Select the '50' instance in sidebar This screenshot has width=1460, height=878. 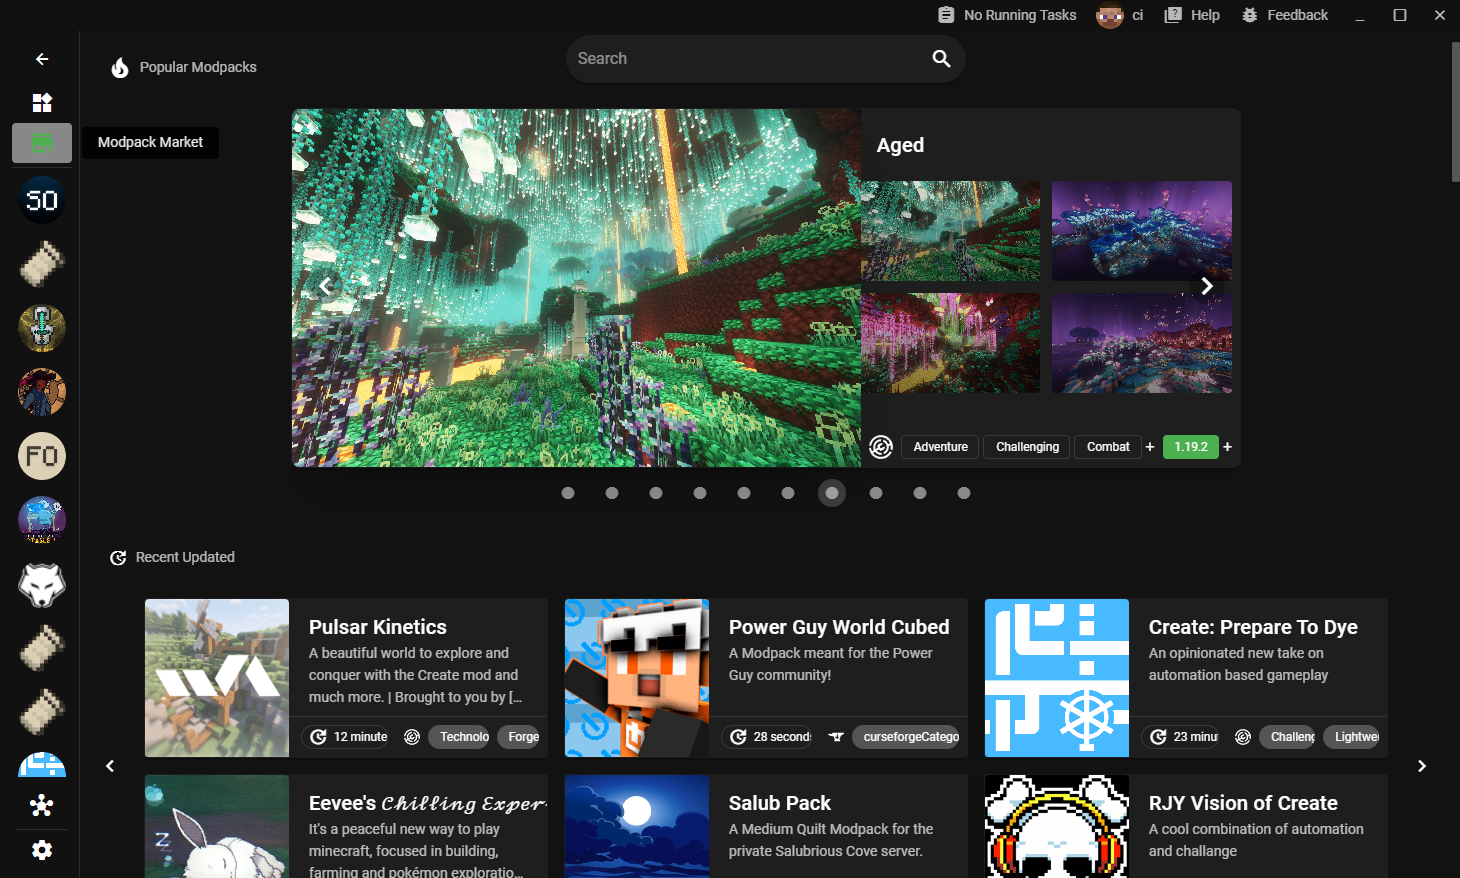[42, 200]
